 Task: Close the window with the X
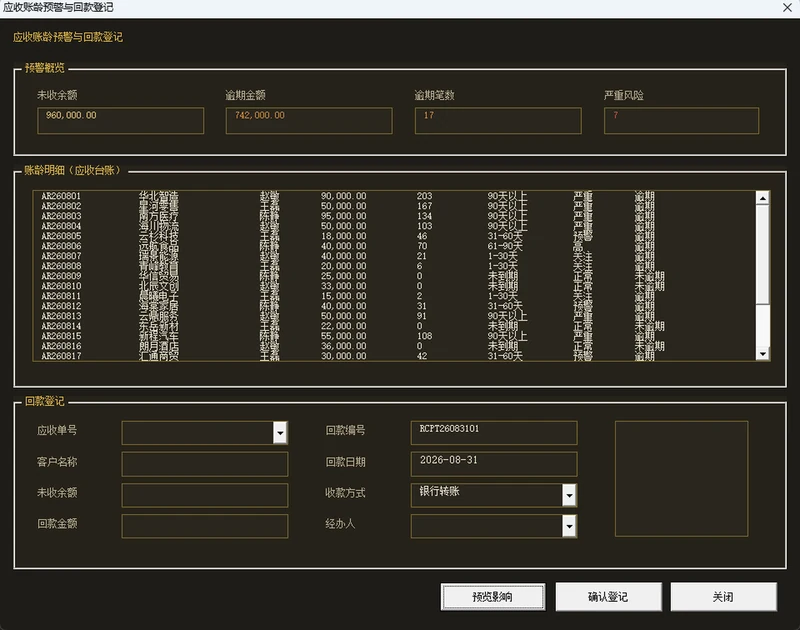click(x=787, y=8)
